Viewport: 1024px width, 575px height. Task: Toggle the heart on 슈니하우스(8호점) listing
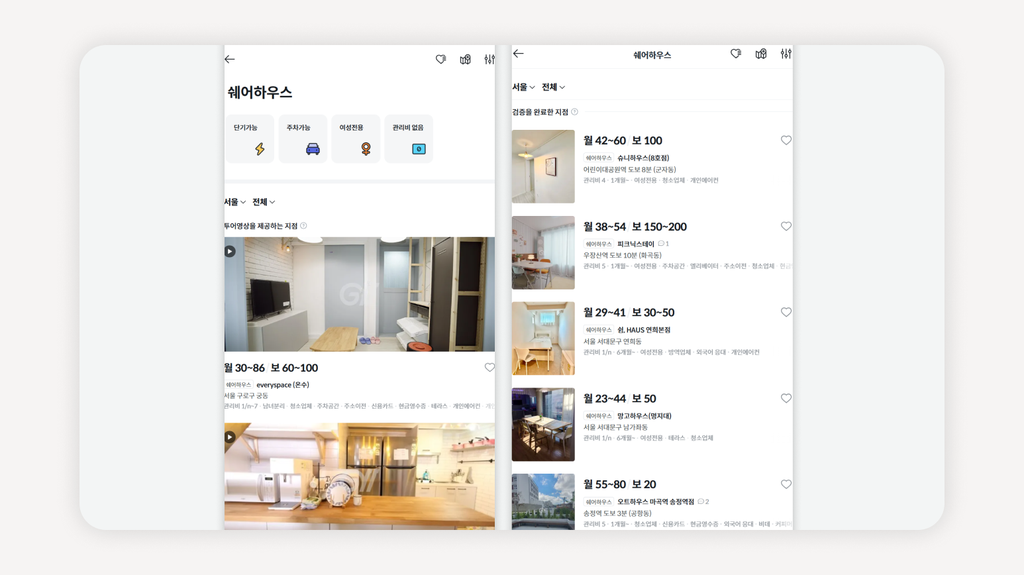[786, 141]
